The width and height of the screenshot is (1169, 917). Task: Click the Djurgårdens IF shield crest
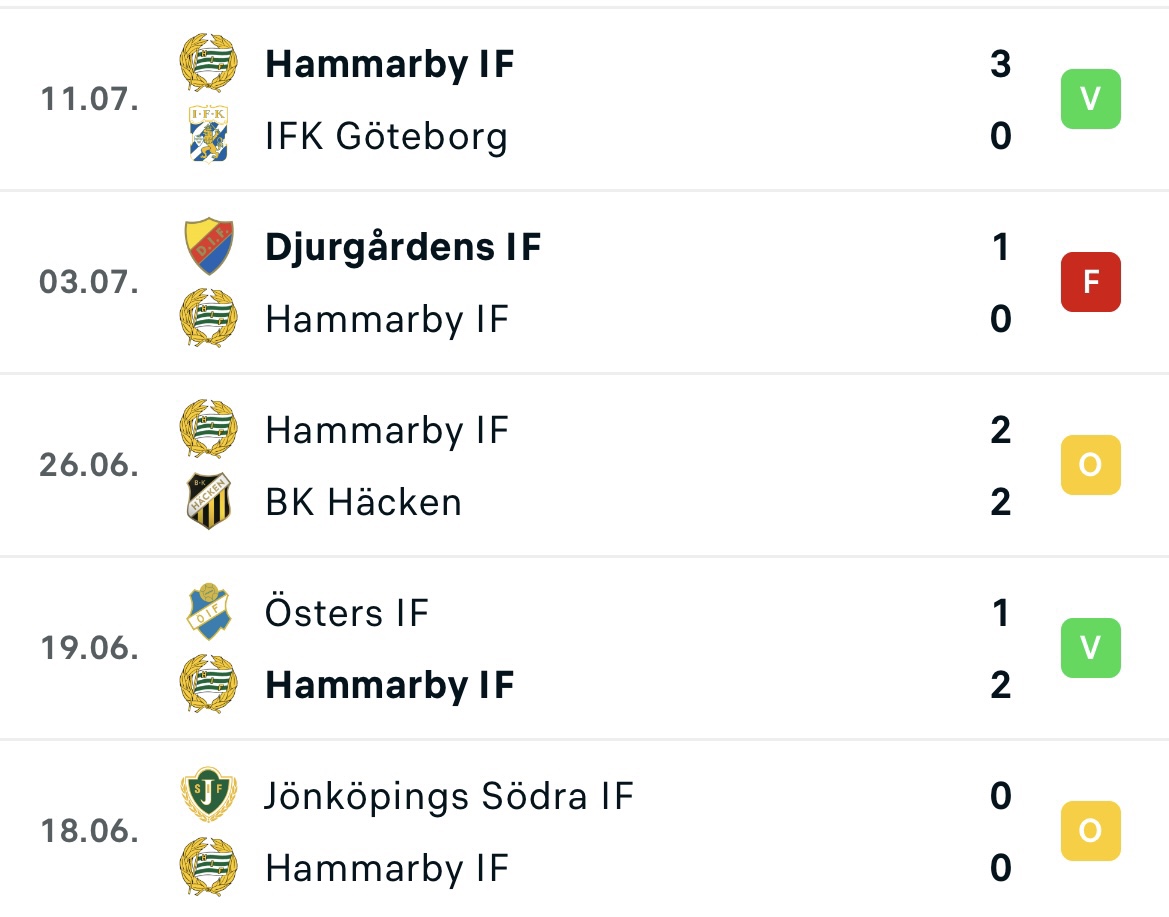209,246
